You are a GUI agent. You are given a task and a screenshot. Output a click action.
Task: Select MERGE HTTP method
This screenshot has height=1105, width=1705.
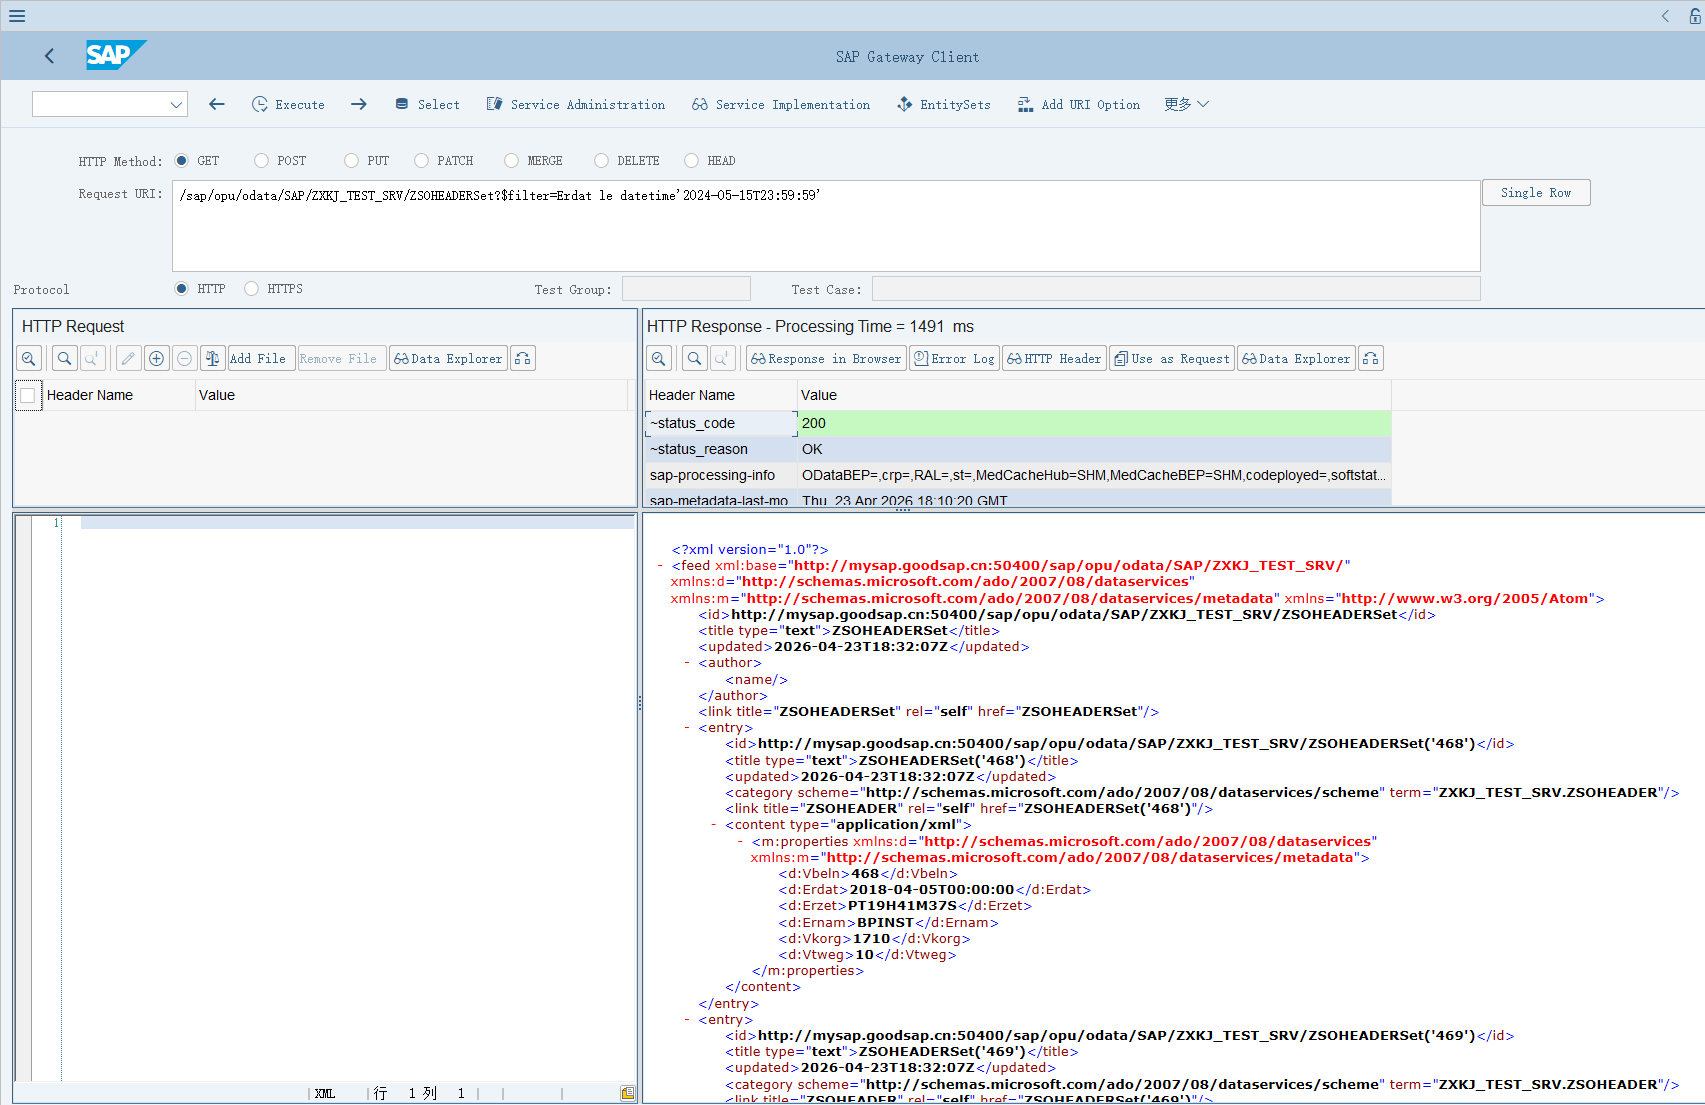point(511,160)
